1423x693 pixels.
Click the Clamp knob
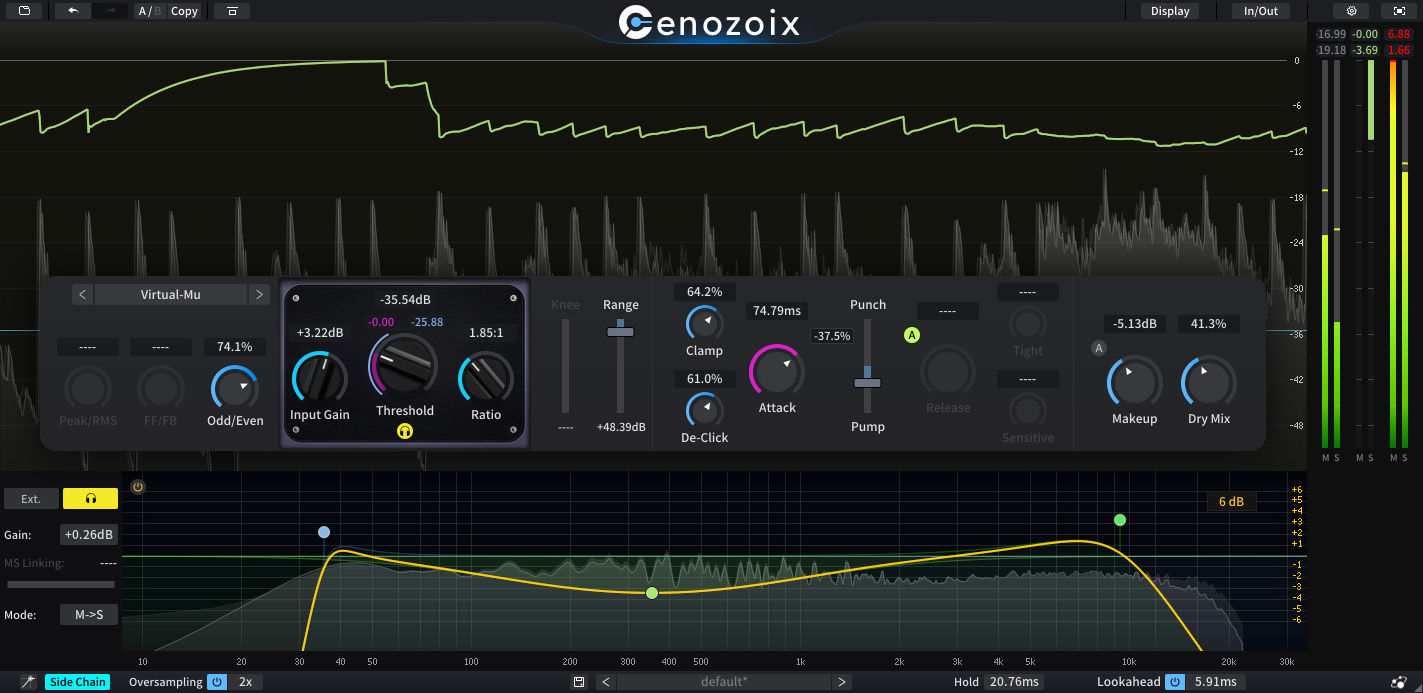704,324
